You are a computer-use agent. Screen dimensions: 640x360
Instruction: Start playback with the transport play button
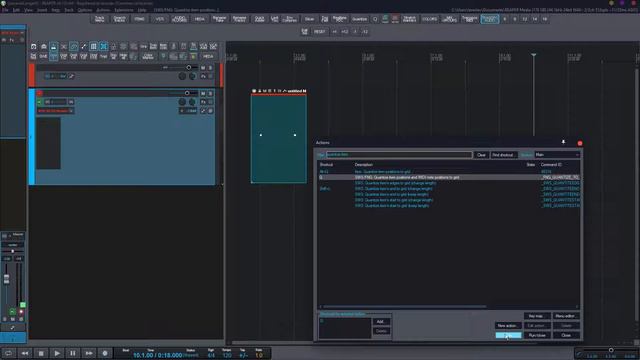point(57,353)
